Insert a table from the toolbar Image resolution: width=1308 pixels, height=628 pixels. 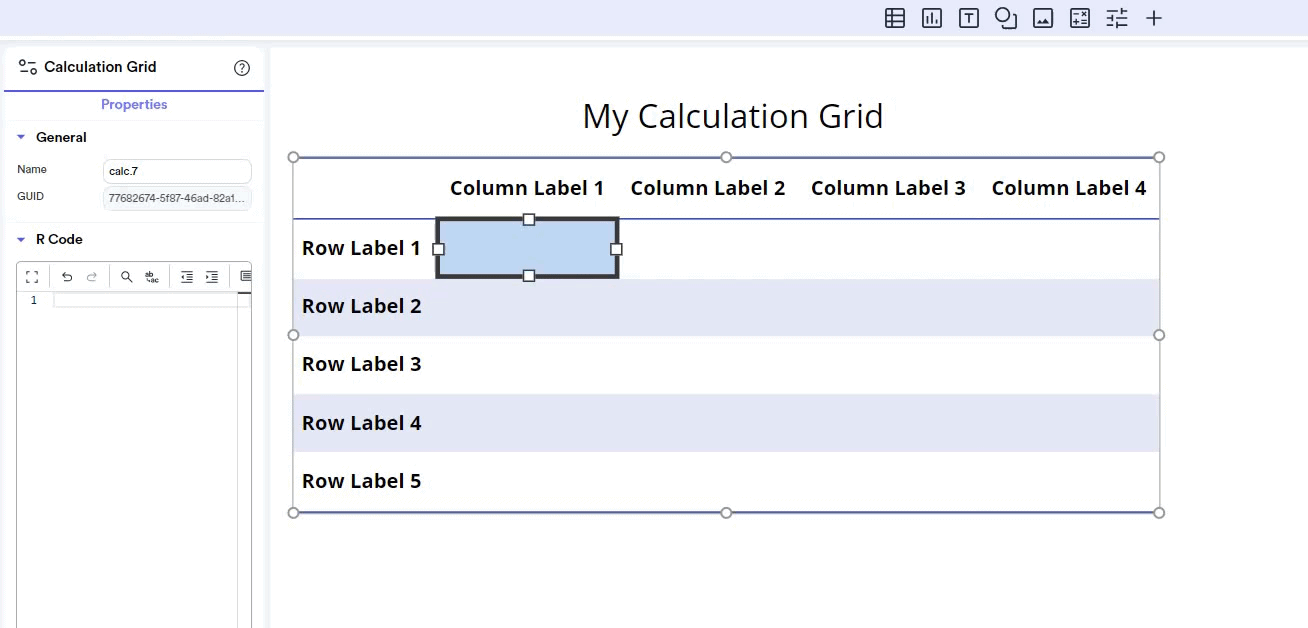point(895,18)
